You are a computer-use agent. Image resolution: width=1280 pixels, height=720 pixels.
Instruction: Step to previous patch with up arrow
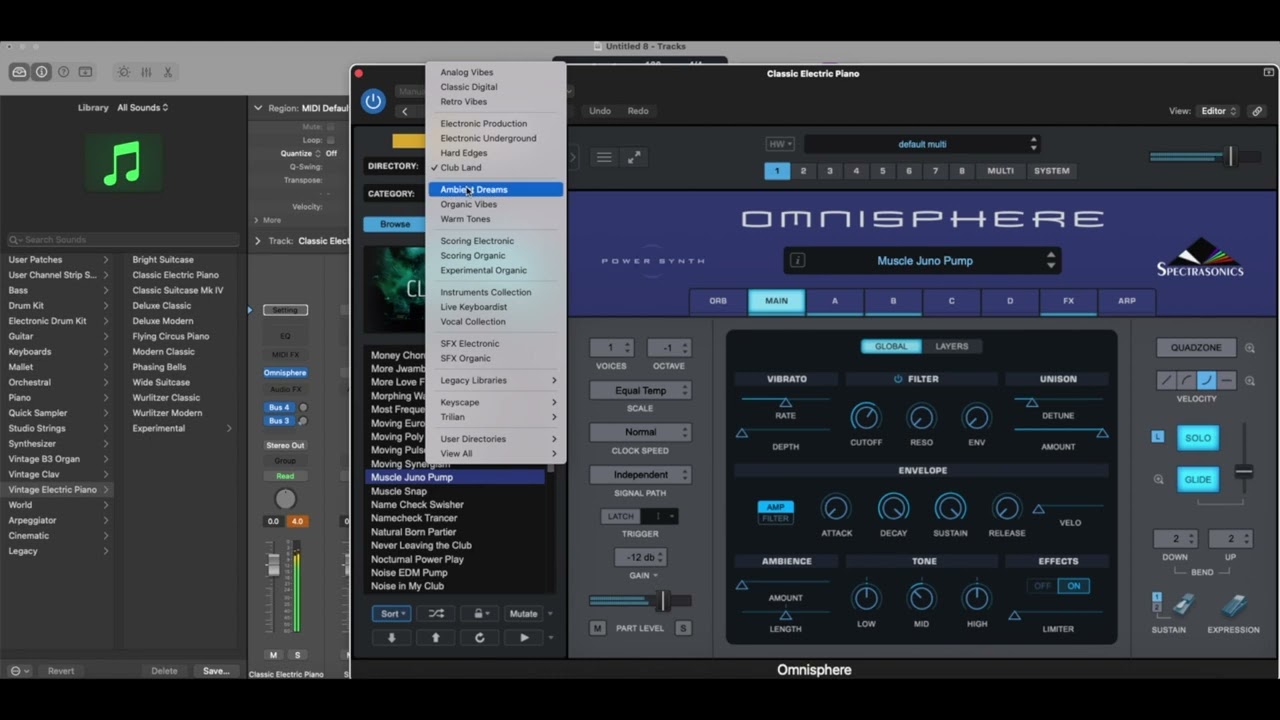click(435, 638)
